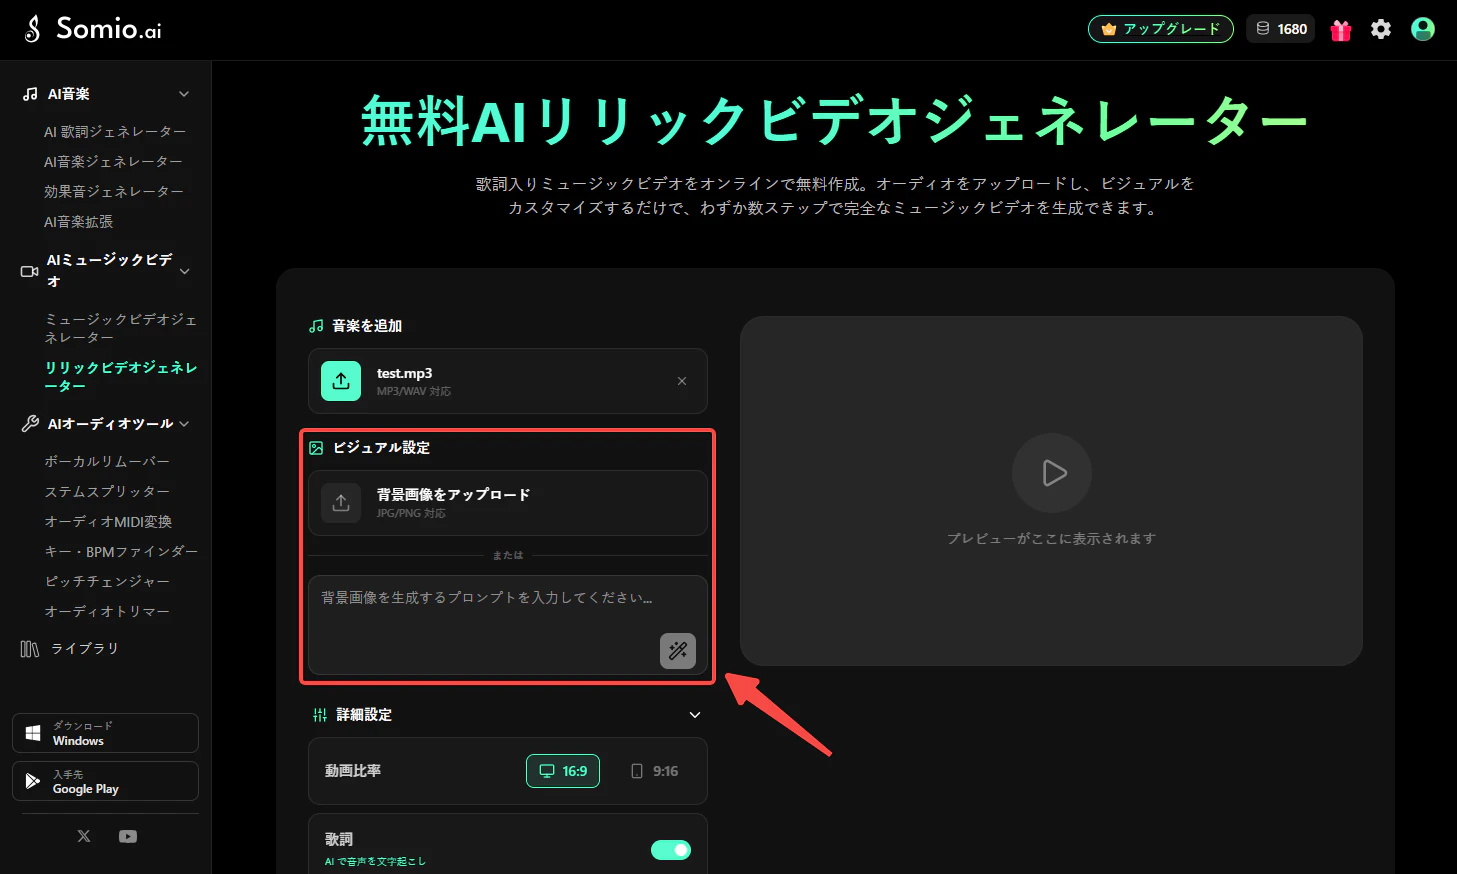1457x874 pixels.
Task: Open the X social icon
Action: (x=84, y=836)
